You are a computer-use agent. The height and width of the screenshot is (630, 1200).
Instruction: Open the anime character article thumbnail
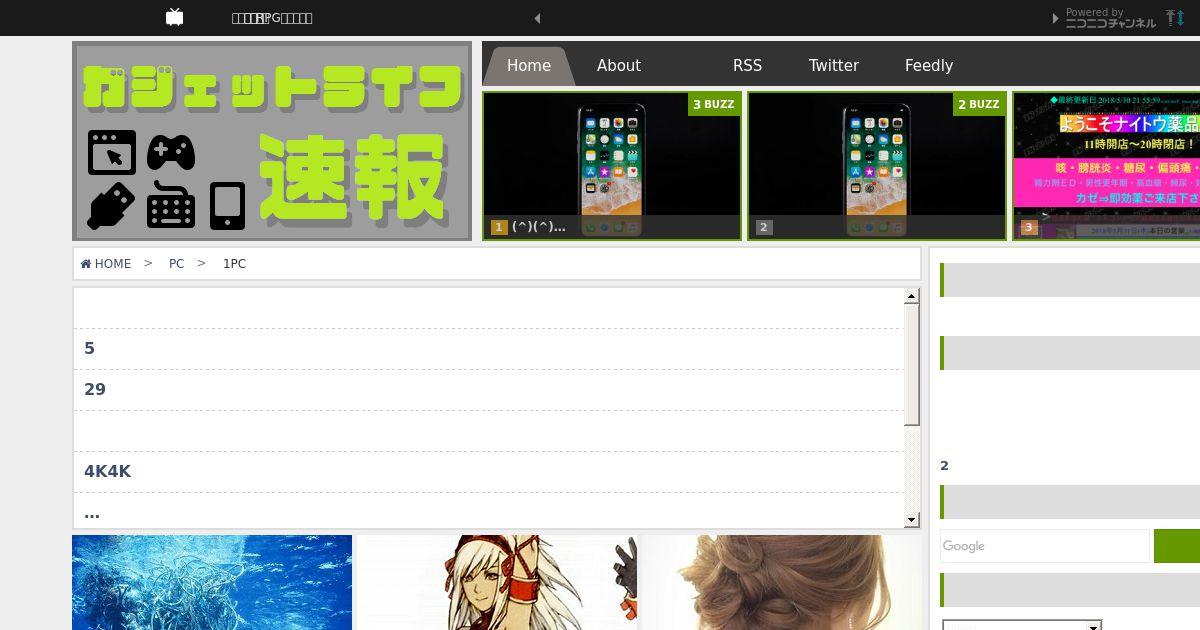(x=497, y=582)
